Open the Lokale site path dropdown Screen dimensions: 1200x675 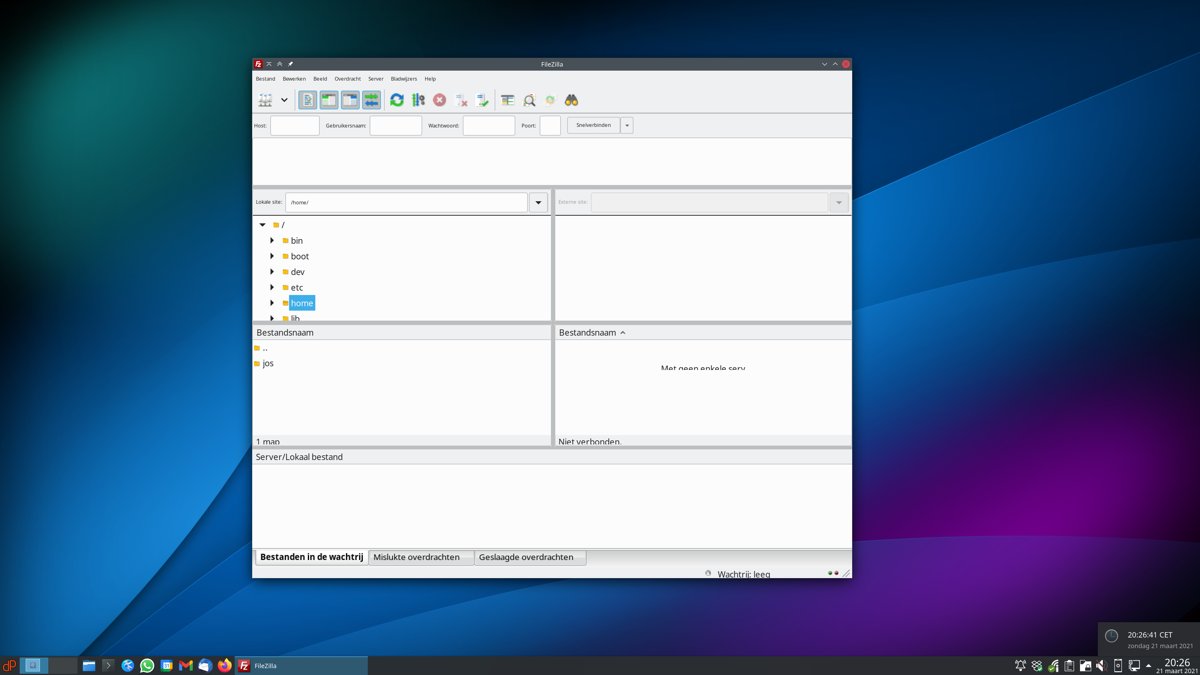pos(538,202)
